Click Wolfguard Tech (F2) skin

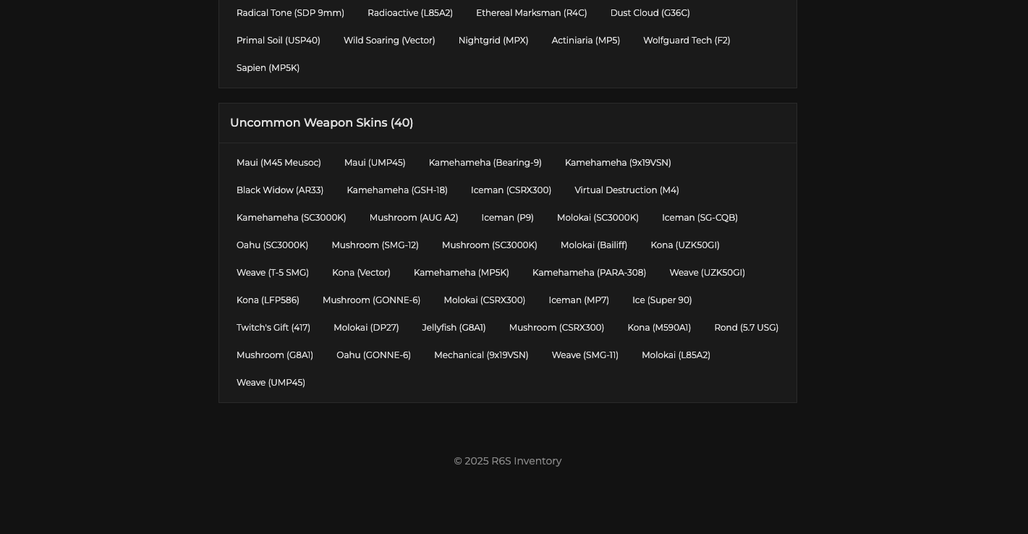(x=686, y=41)
